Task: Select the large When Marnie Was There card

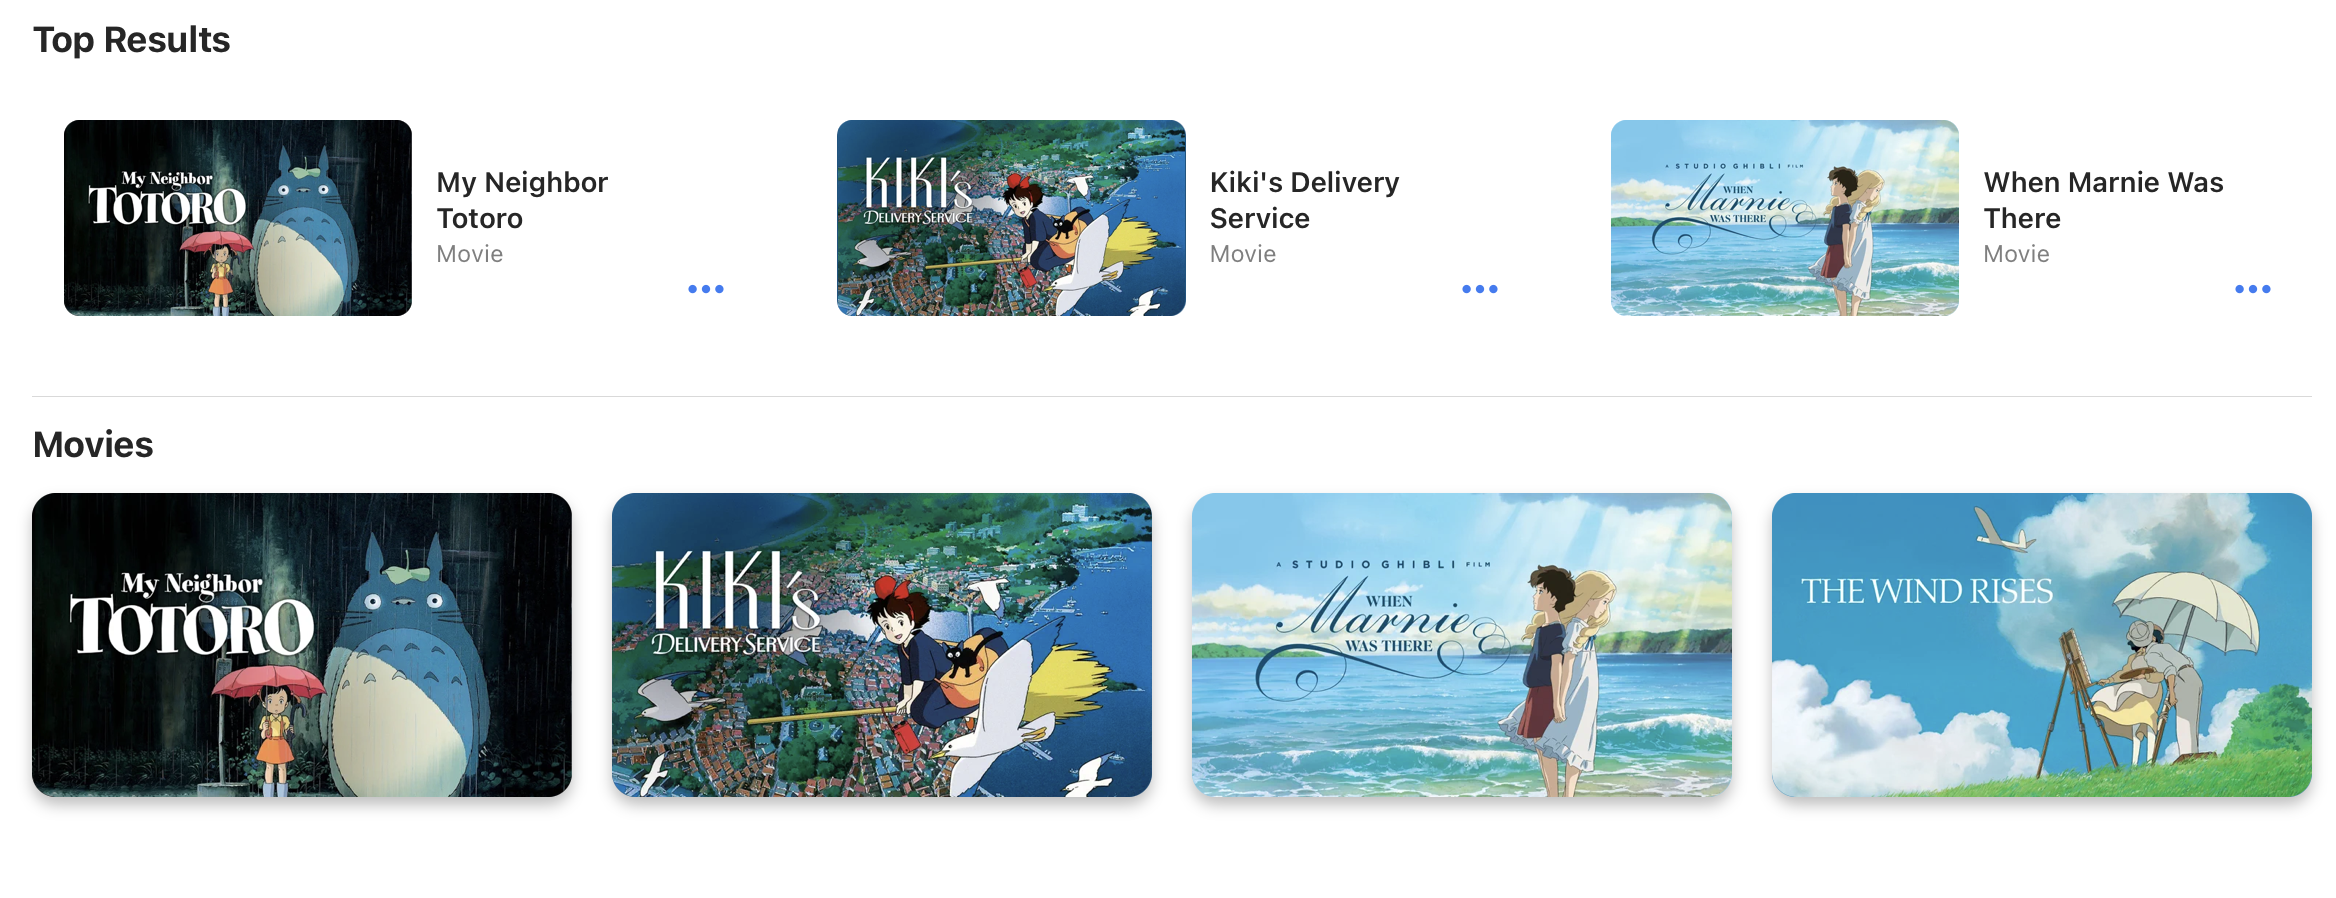Action: [x=1462, y=645]
